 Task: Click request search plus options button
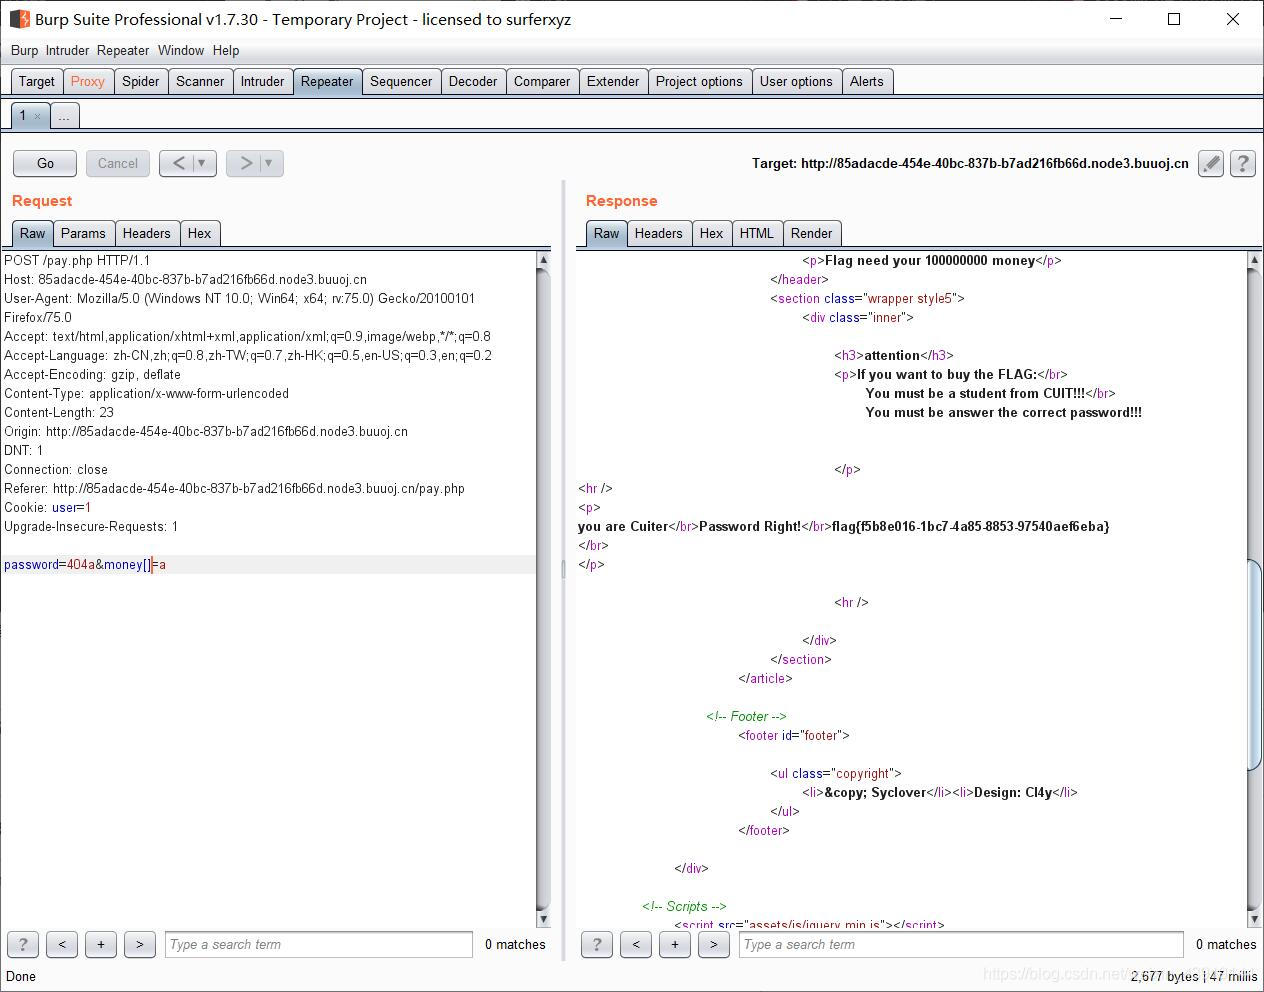(101, 944)
